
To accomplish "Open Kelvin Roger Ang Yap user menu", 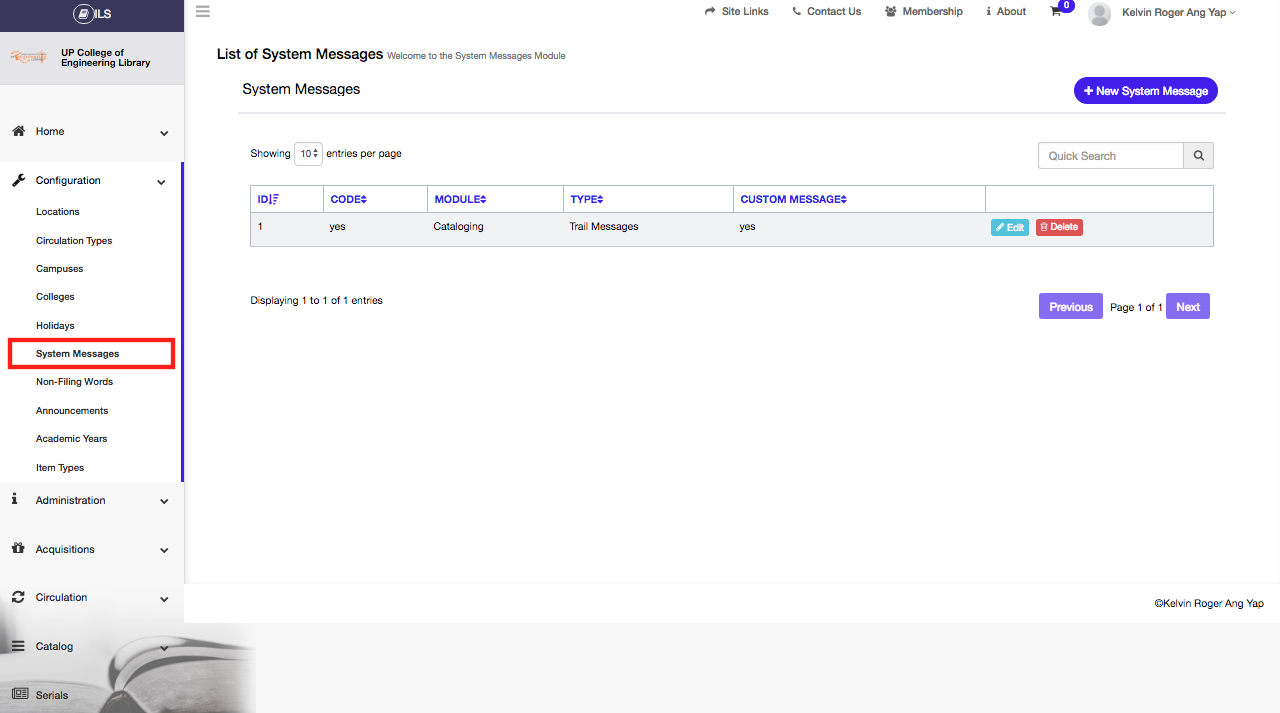I will click(1178, 13).
